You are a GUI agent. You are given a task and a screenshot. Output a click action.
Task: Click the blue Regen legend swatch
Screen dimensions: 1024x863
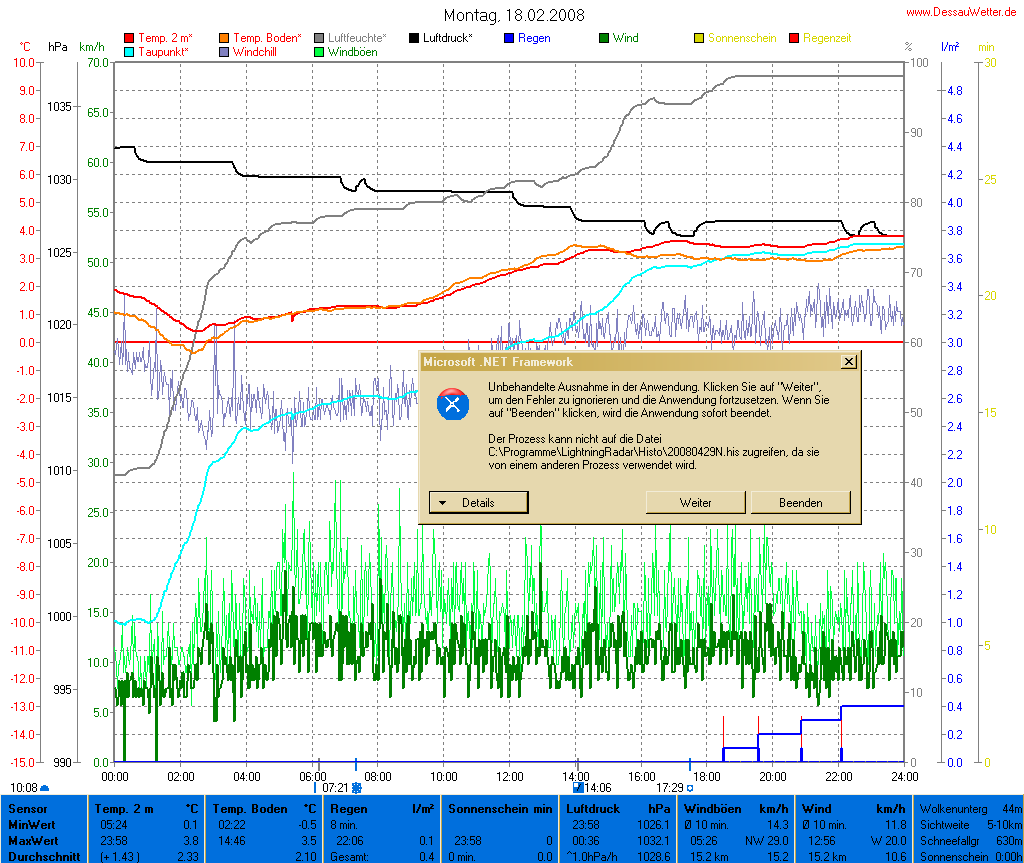(x=509, y=38)
